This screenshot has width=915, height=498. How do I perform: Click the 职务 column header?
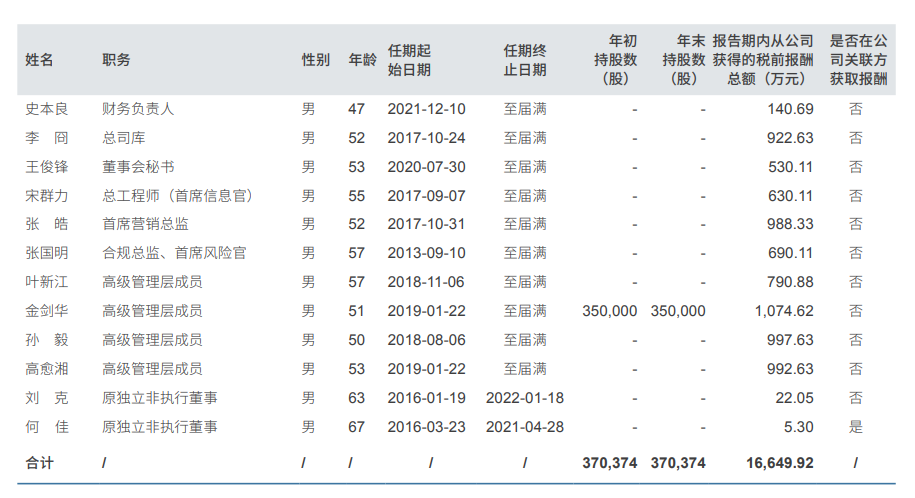coord(116,60)
